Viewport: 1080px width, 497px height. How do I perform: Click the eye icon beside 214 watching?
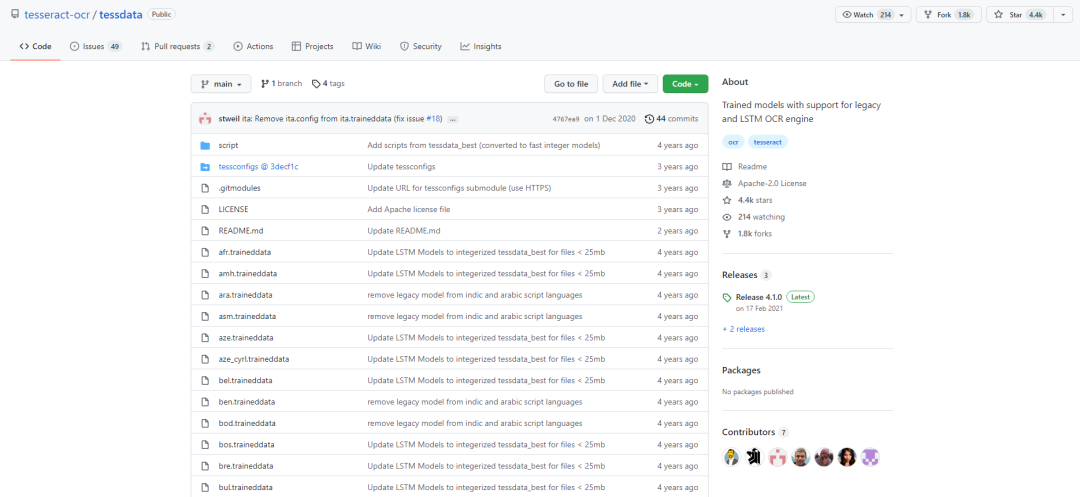point(727,217)
